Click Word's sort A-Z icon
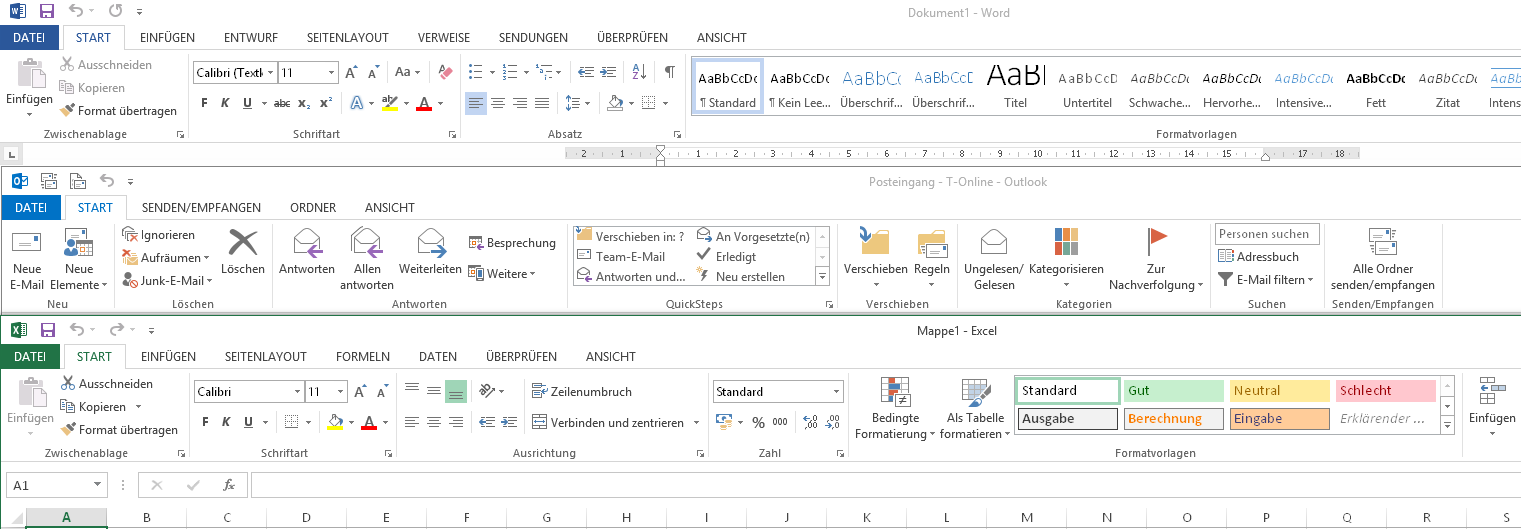This screenshot has width=1521, height=529. tap(641, 72)
